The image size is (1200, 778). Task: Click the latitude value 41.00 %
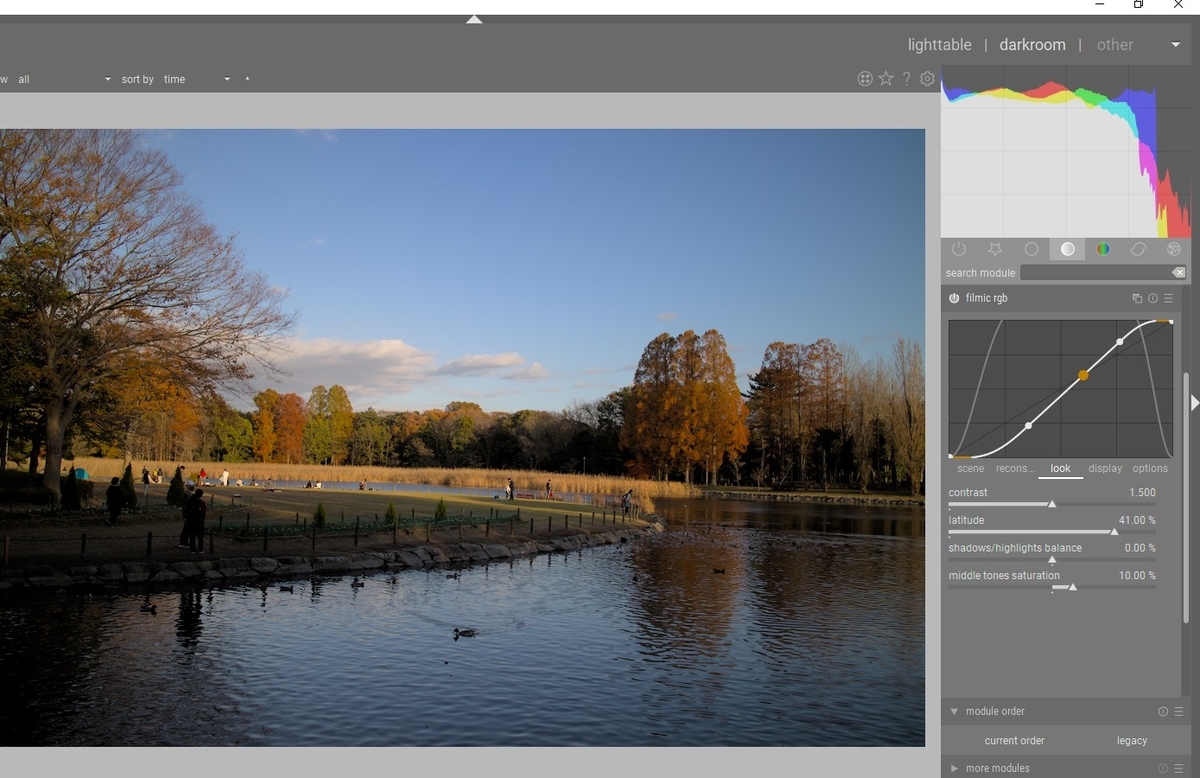(1137, 521)
